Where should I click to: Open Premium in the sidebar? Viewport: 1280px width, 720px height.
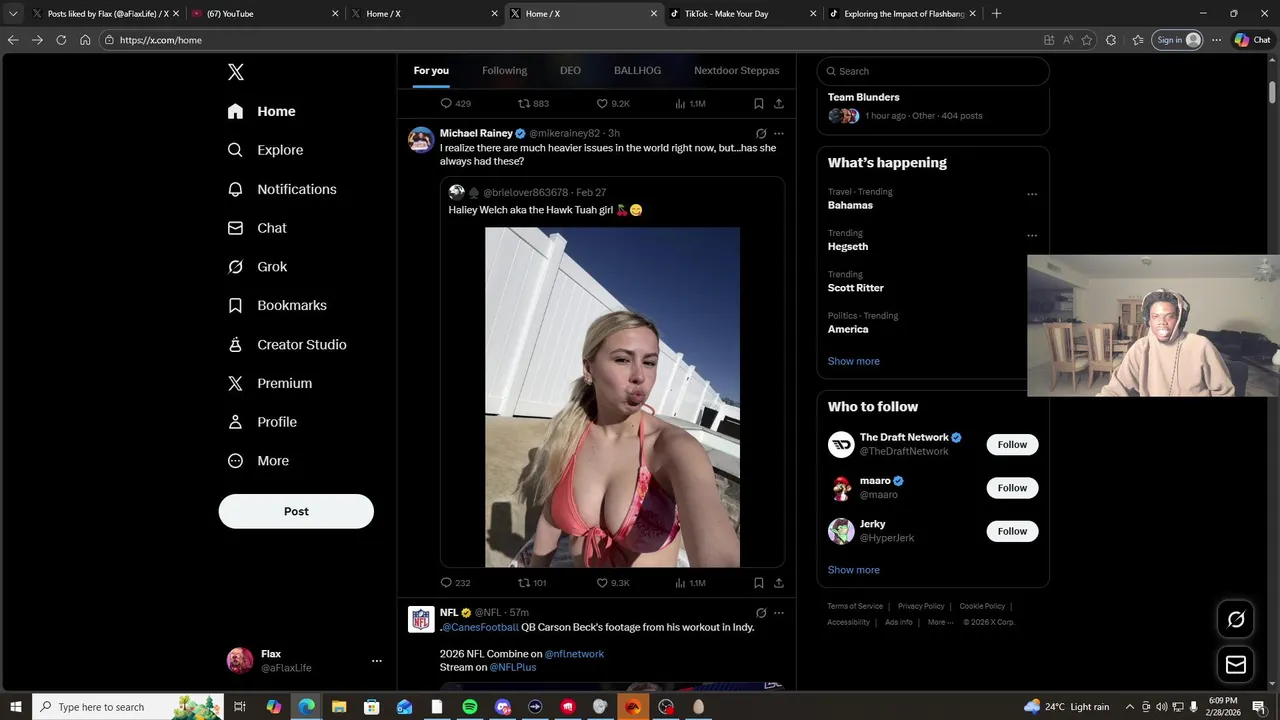click(x=269, y=383)
